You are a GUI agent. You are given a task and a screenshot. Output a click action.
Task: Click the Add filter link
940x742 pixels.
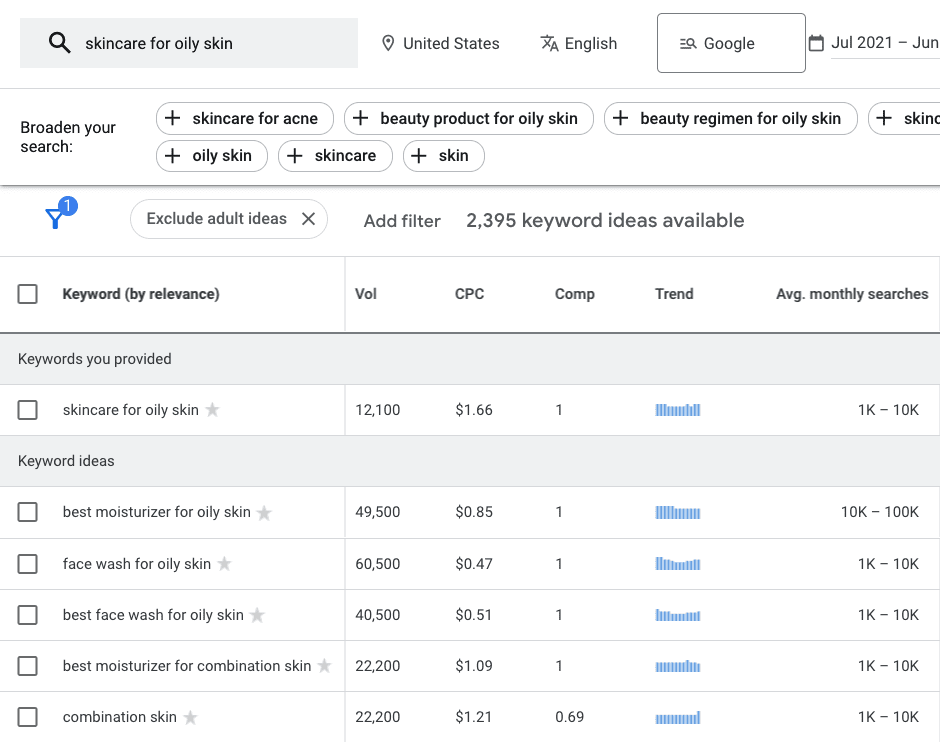click(402, 221)
